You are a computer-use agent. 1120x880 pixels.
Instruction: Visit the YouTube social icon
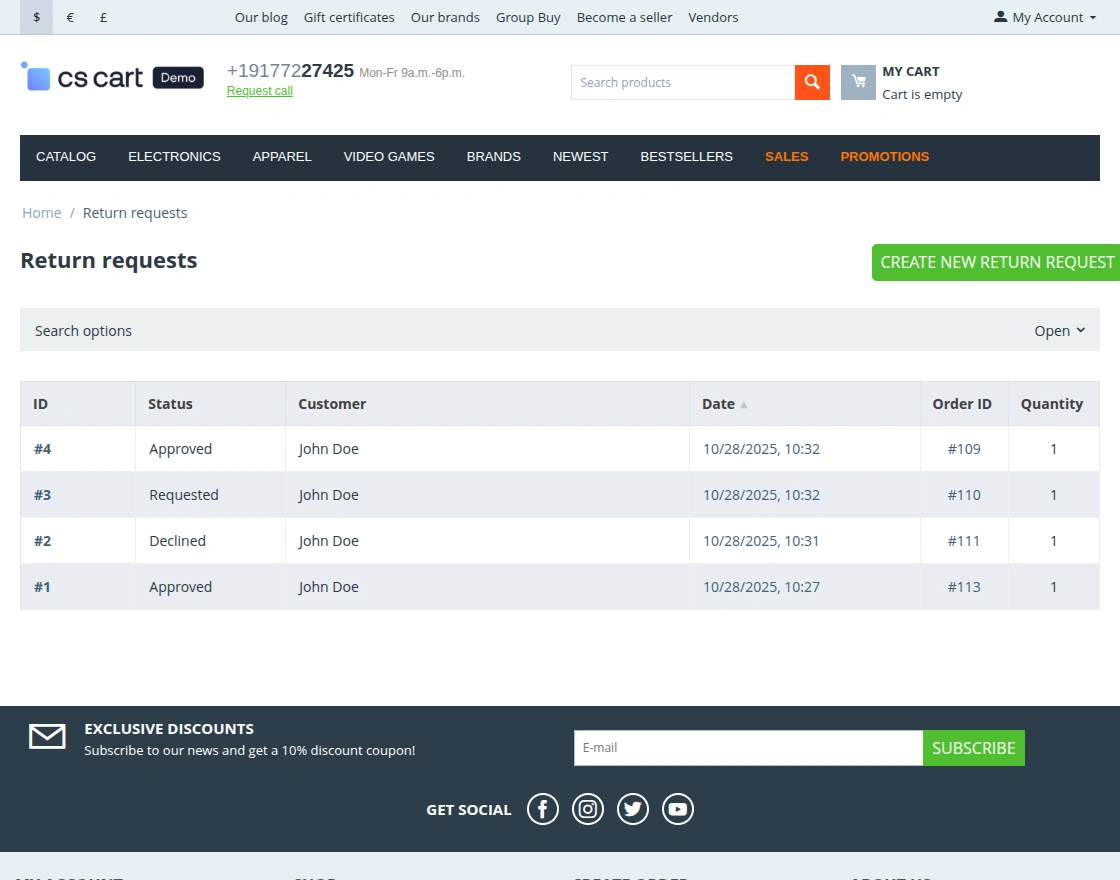(x=677, y=809)
